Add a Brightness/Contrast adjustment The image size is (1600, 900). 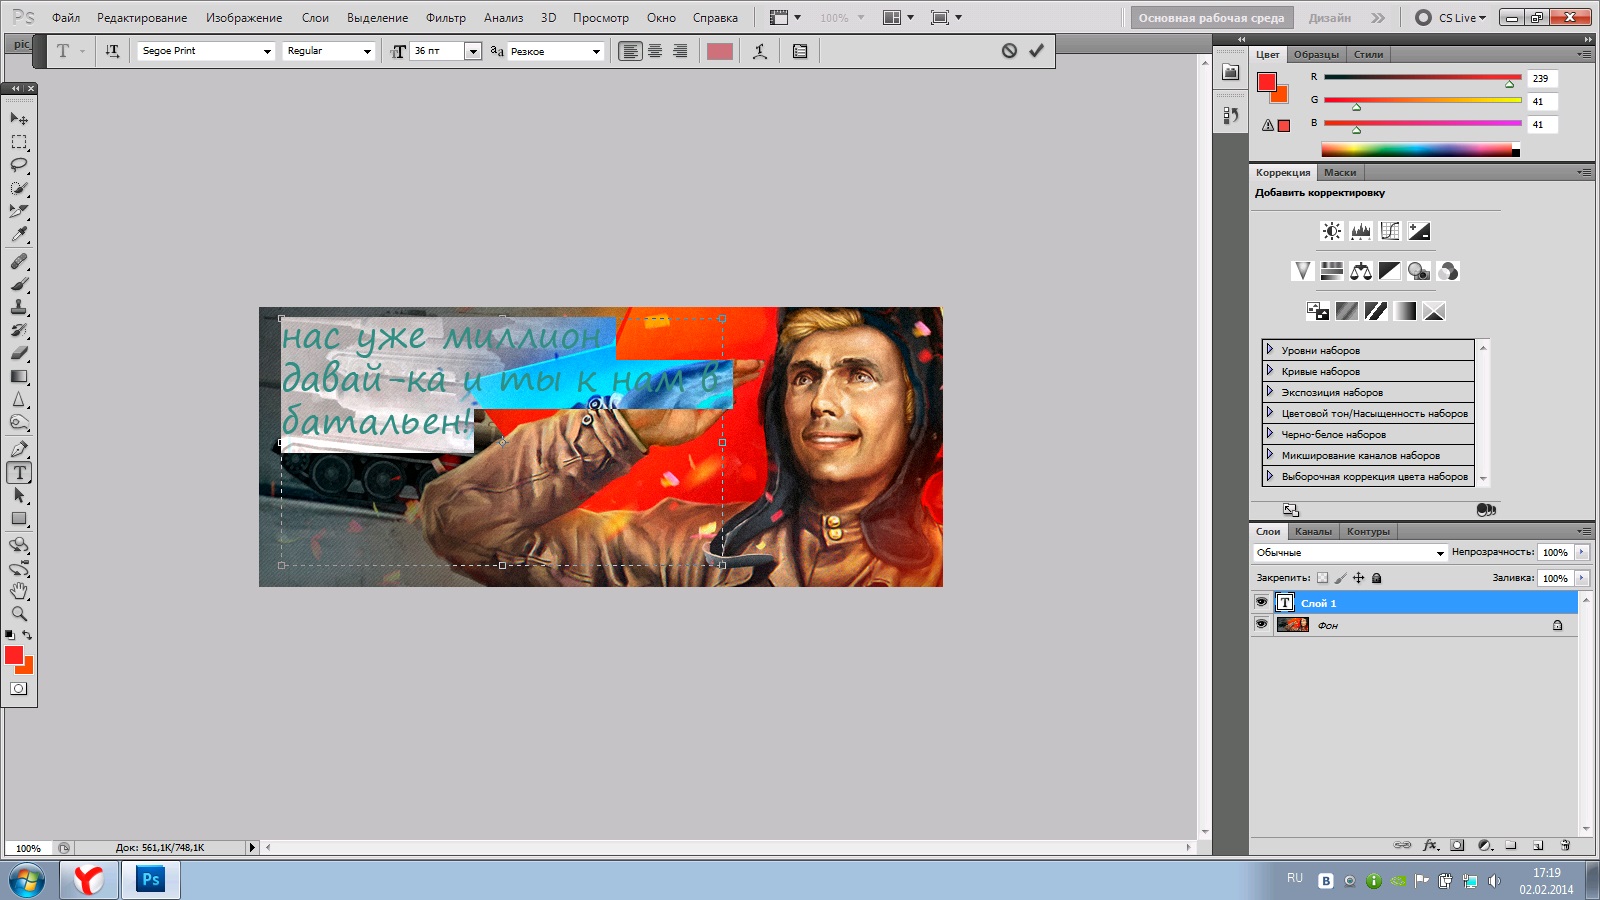[x=1331, y=231]
